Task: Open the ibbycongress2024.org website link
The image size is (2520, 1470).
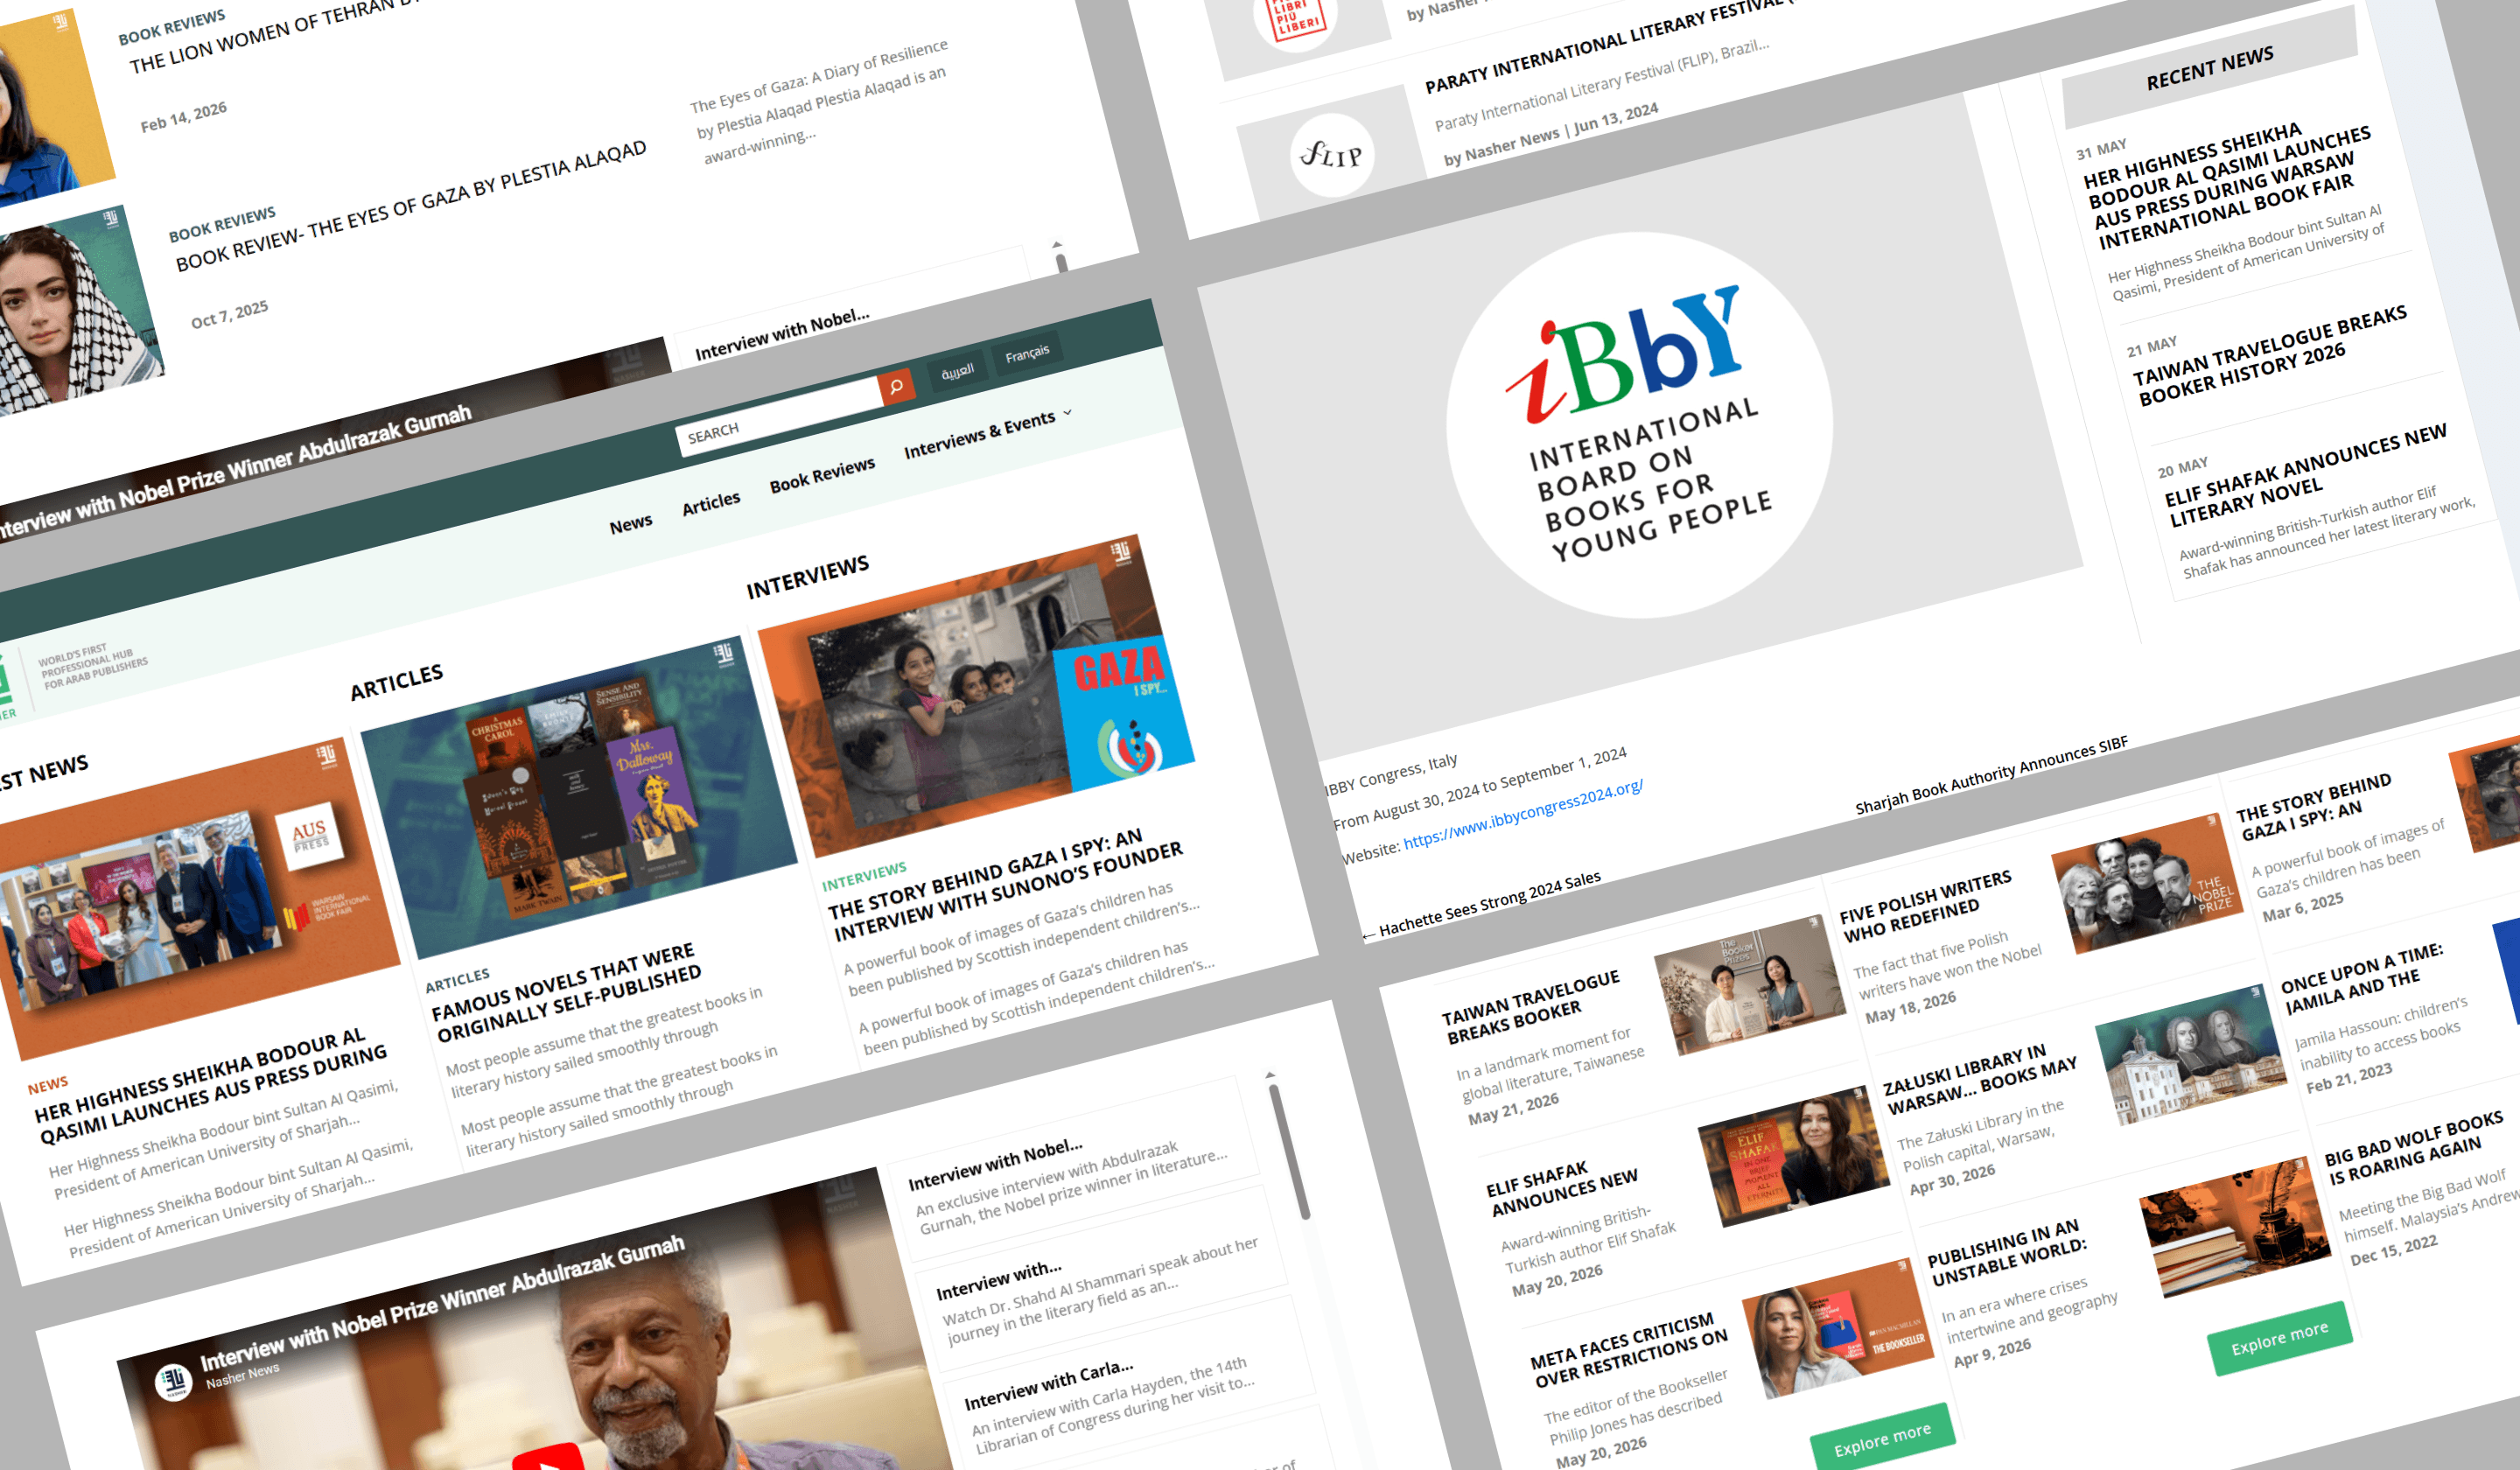Action: click(1523, 814)
